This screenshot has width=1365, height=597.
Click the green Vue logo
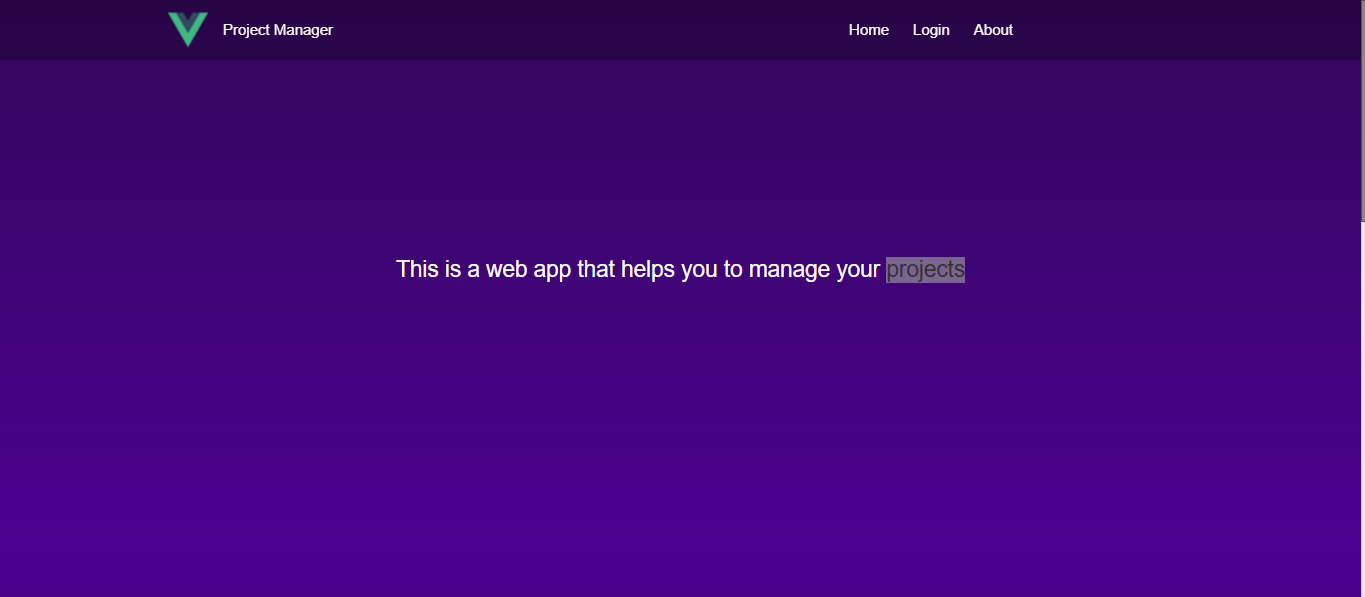tap(188, 29)
